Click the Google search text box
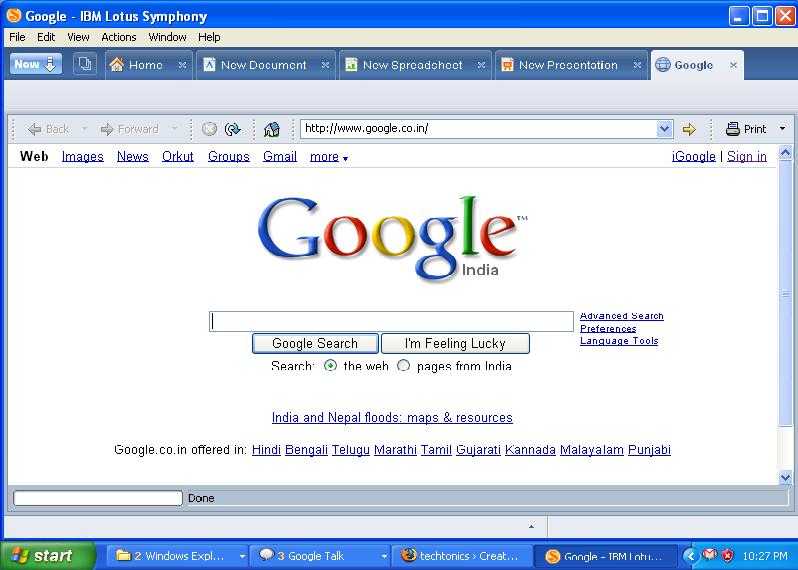 click(391, 322)
